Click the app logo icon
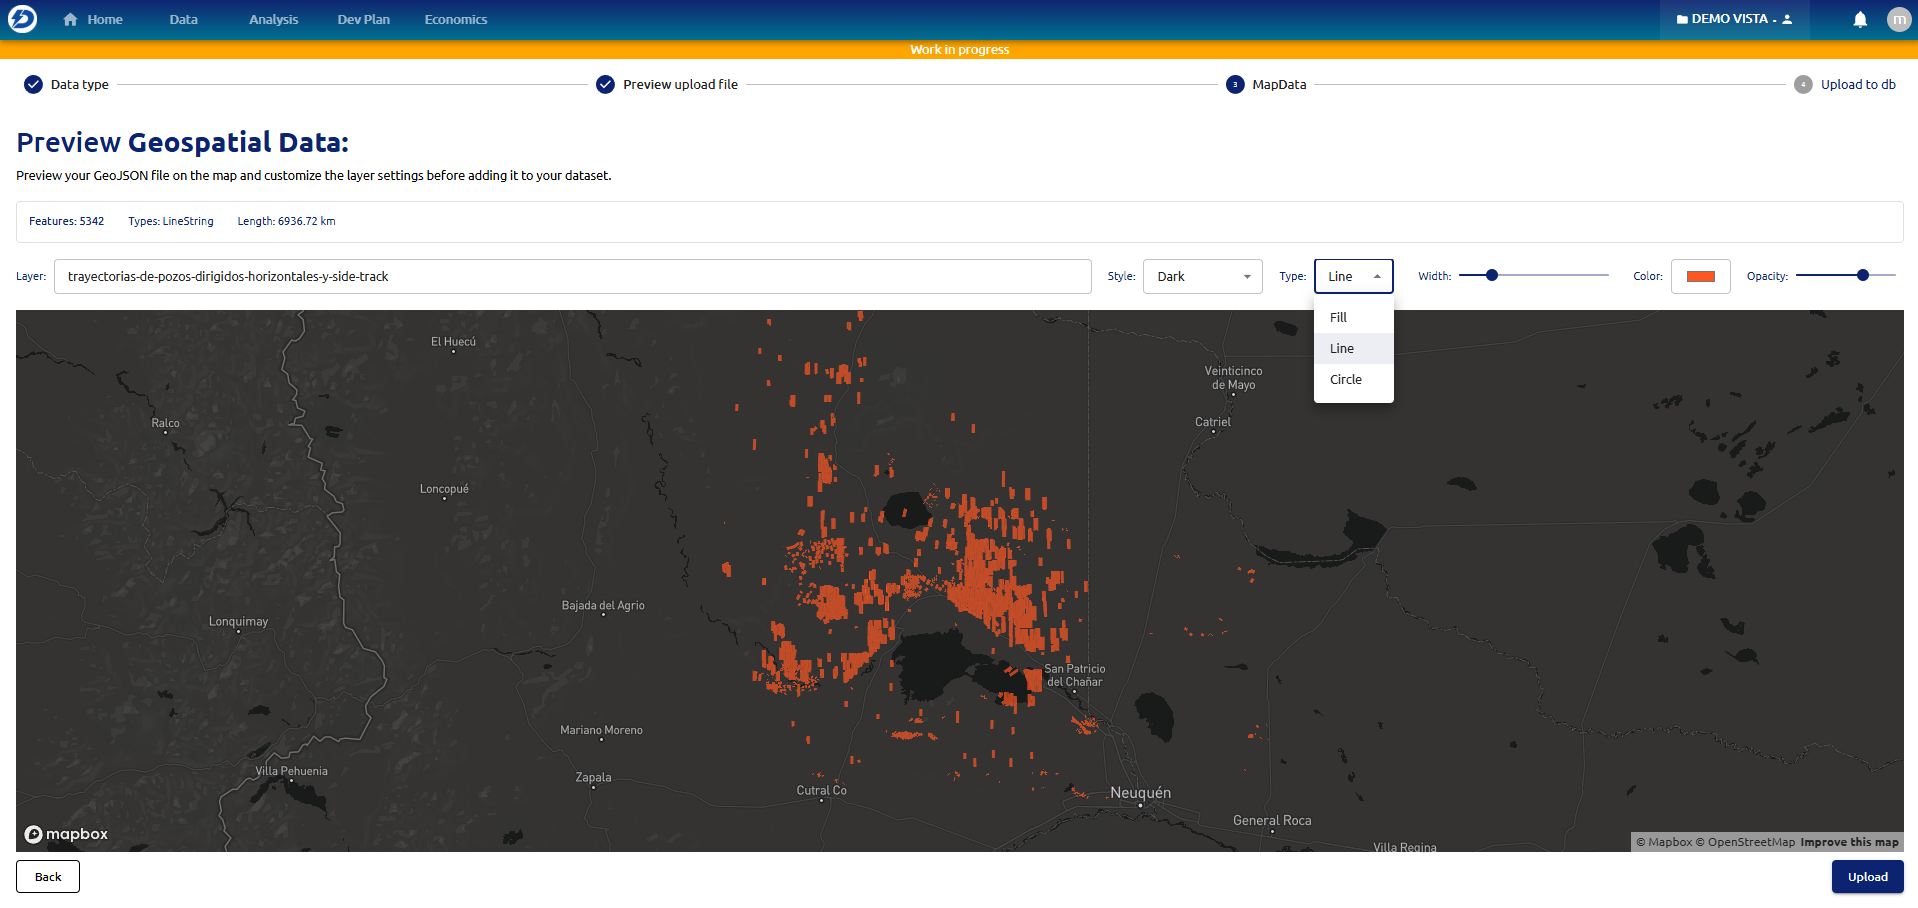1918x908 pixels. coord(22,19)
